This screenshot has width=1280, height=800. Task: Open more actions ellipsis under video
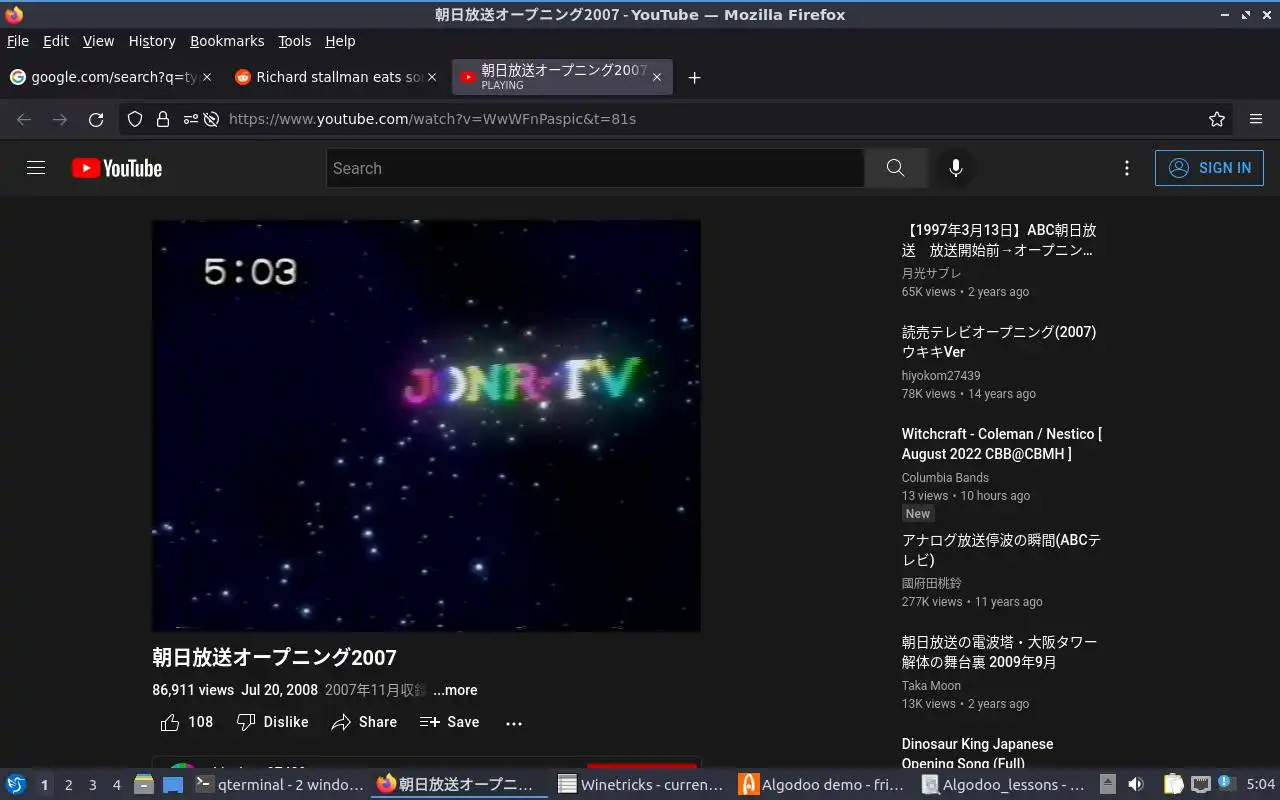click(x=514, y=723)
